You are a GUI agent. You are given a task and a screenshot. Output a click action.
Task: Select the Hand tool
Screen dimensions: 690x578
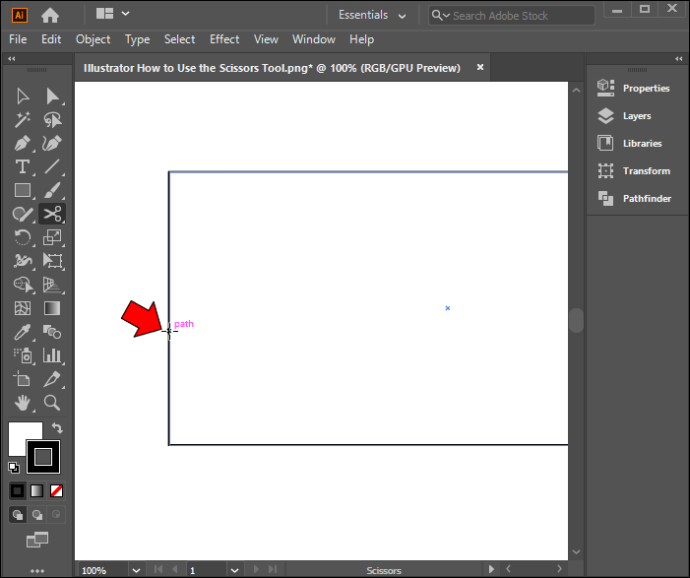(22, 403)
